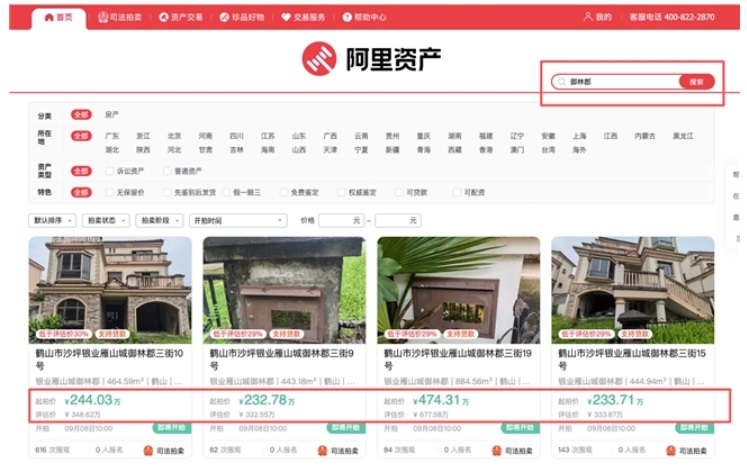
Task: Focus the minimum price input
Action: (x=341, y=221)
